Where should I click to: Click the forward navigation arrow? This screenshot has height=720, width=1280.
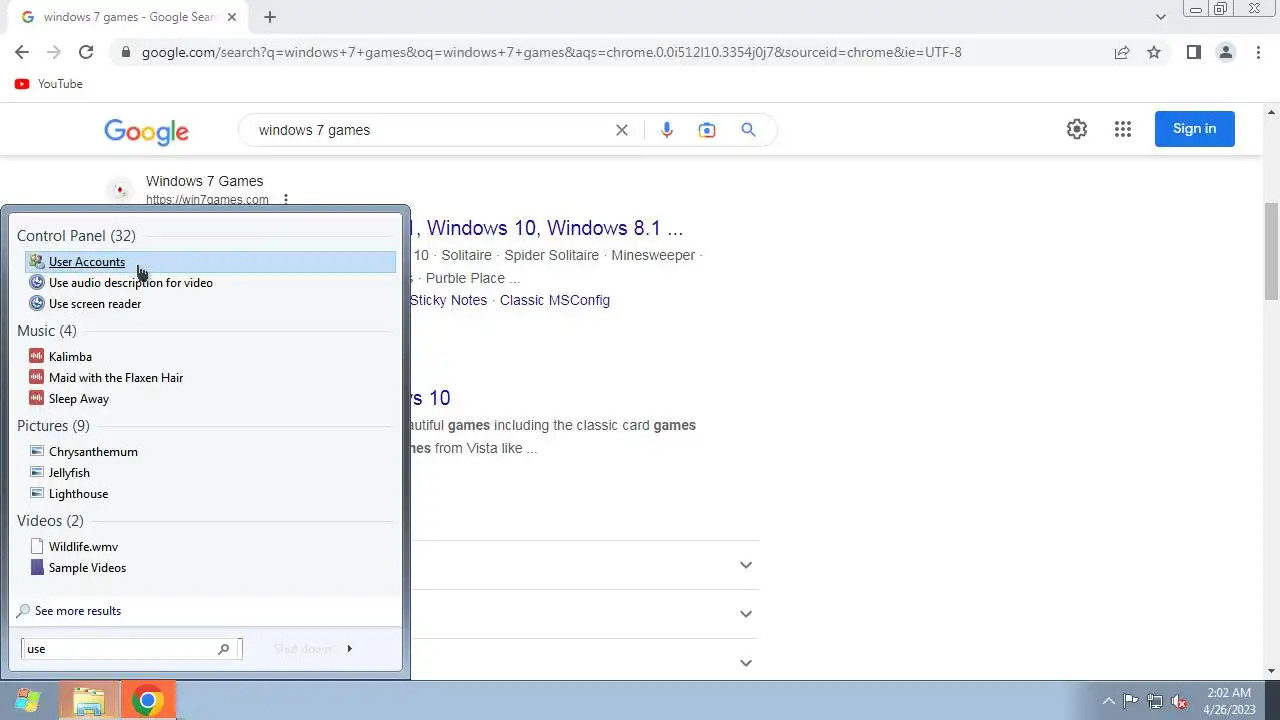pos(54,52)
